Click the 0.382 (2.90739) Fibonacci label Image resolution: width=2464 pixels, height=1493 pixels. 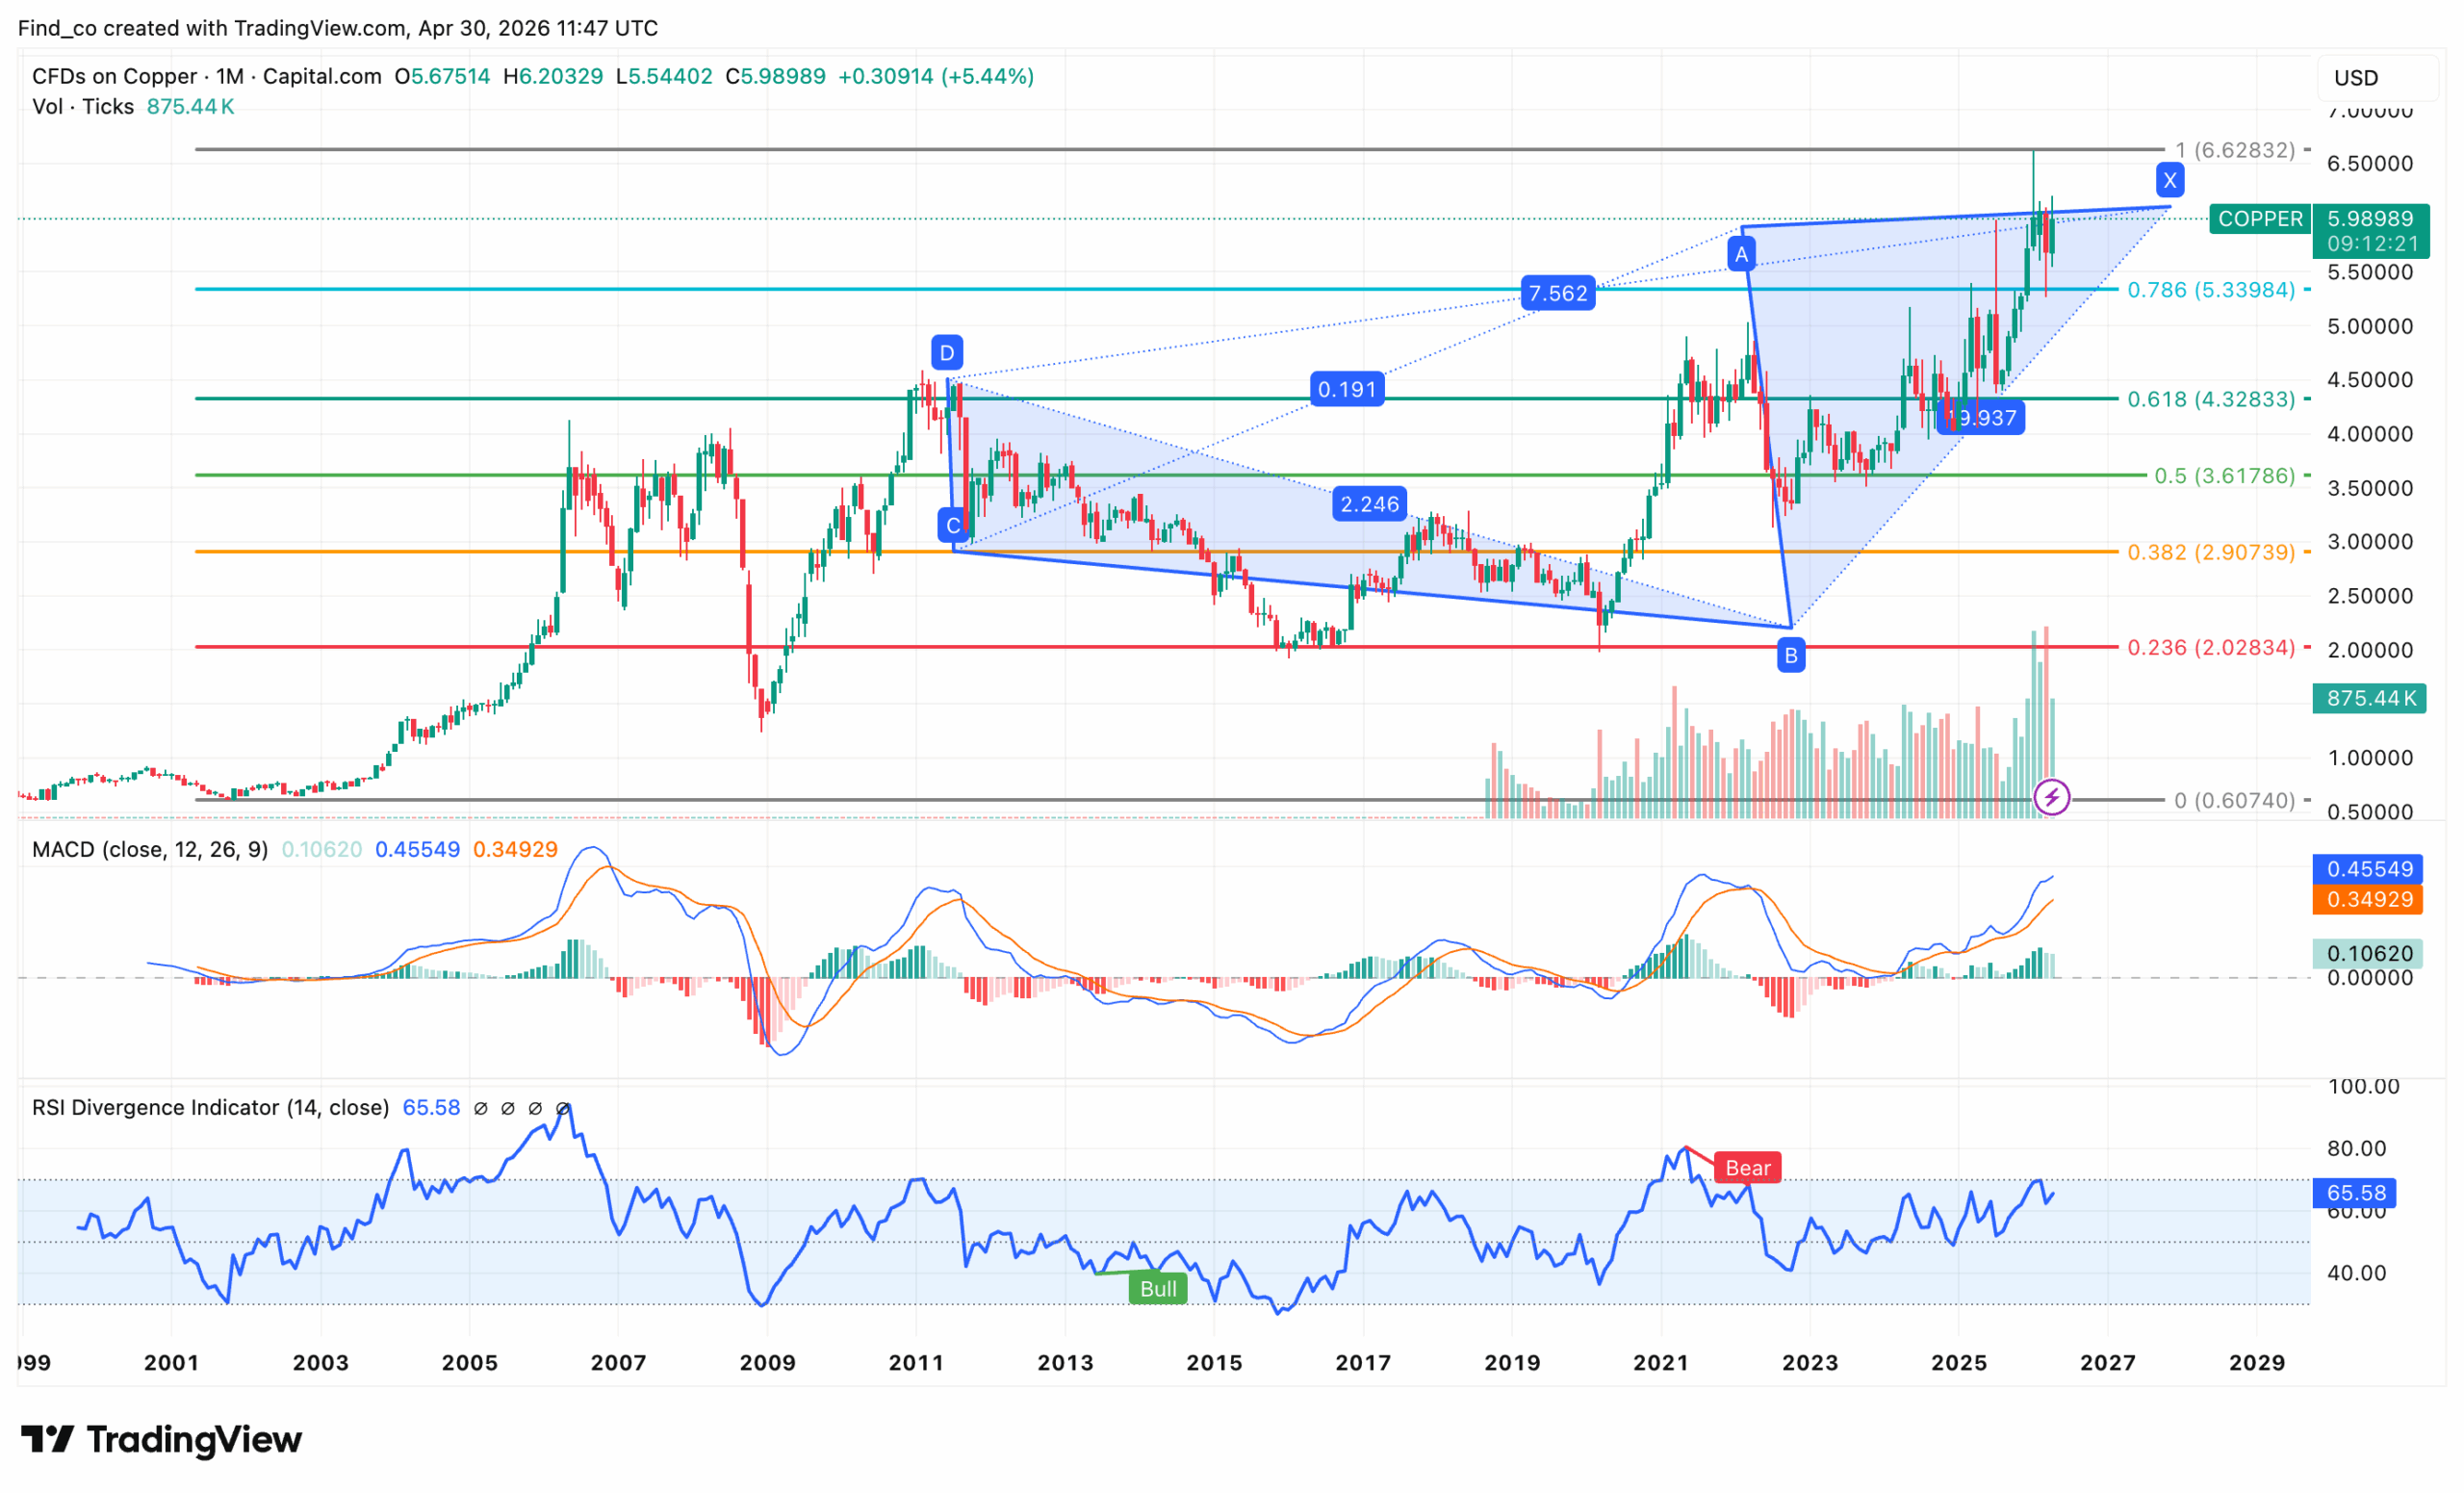coord(2211,552)
